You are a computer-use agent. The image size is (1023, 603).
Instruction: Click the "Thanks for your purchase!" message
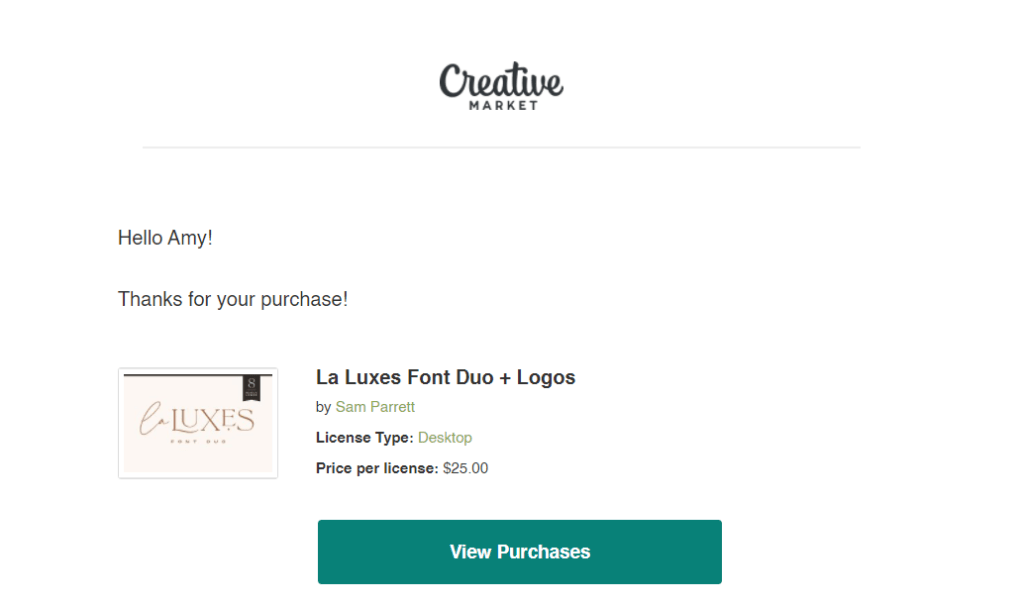[x=233, y=298]
